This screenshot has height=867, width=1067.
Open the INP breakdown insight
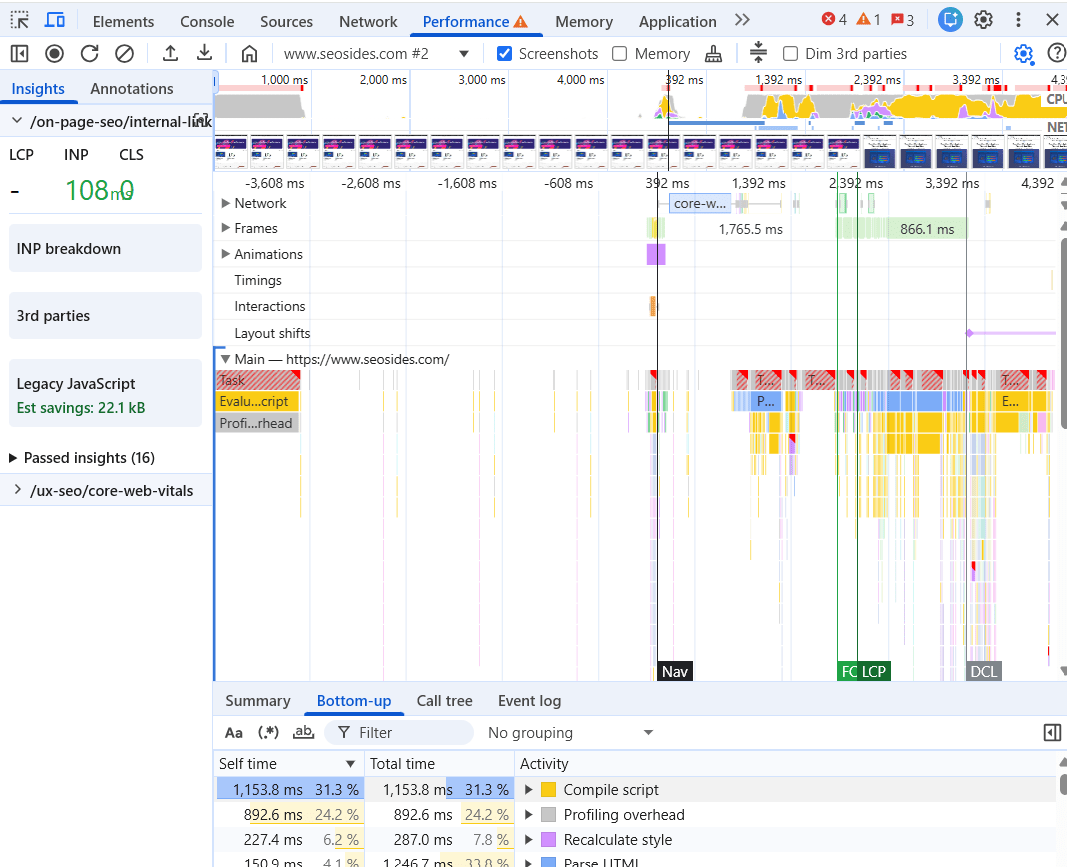pos(105,248)
